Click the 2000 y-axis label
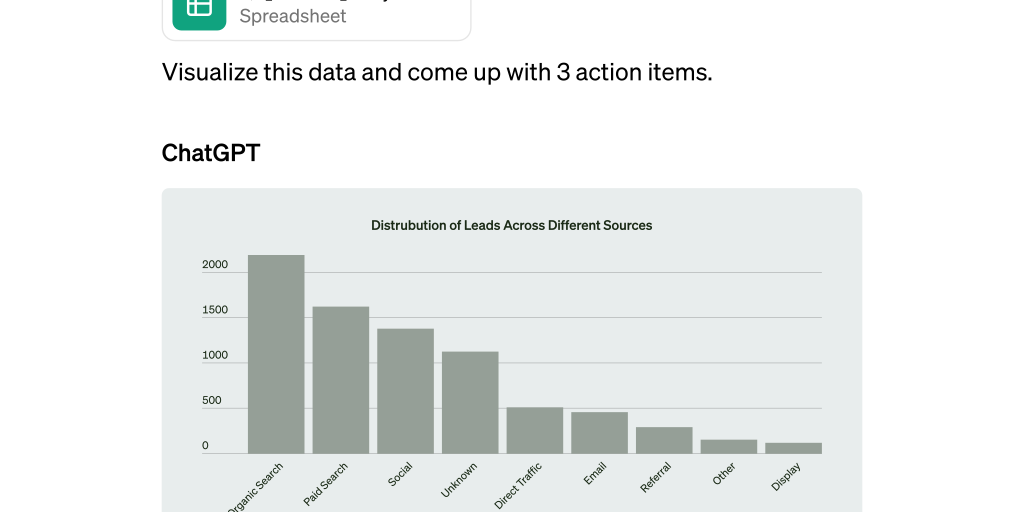 pos(215,265)
